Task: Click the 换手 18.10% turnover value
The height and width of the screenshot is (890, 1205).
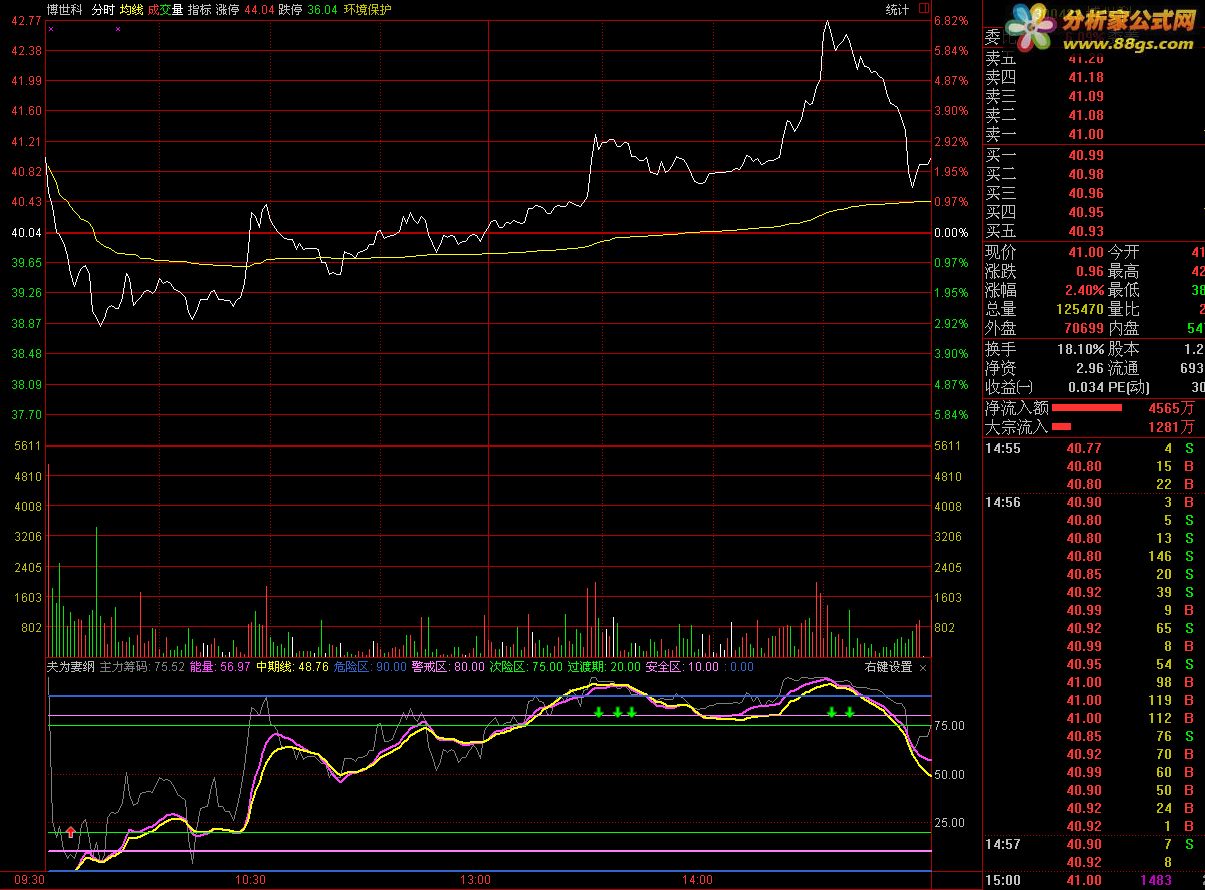Action: 1081,350
